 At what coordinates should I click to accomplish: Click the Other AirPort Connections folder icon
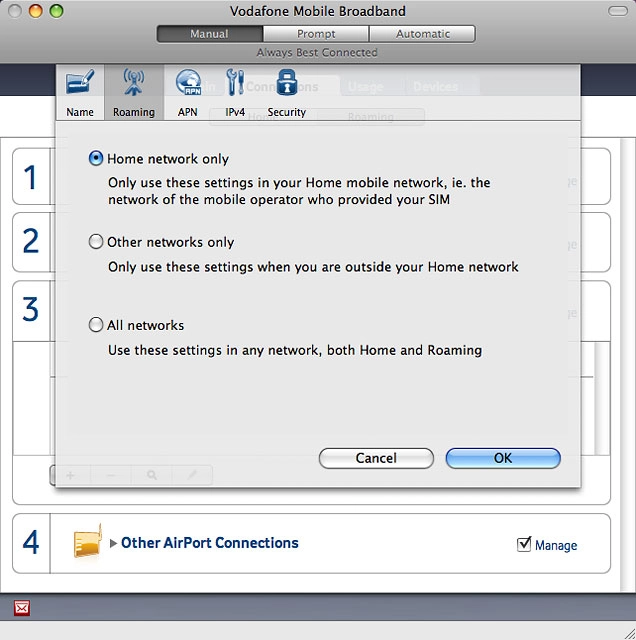[x=87, y=542]
